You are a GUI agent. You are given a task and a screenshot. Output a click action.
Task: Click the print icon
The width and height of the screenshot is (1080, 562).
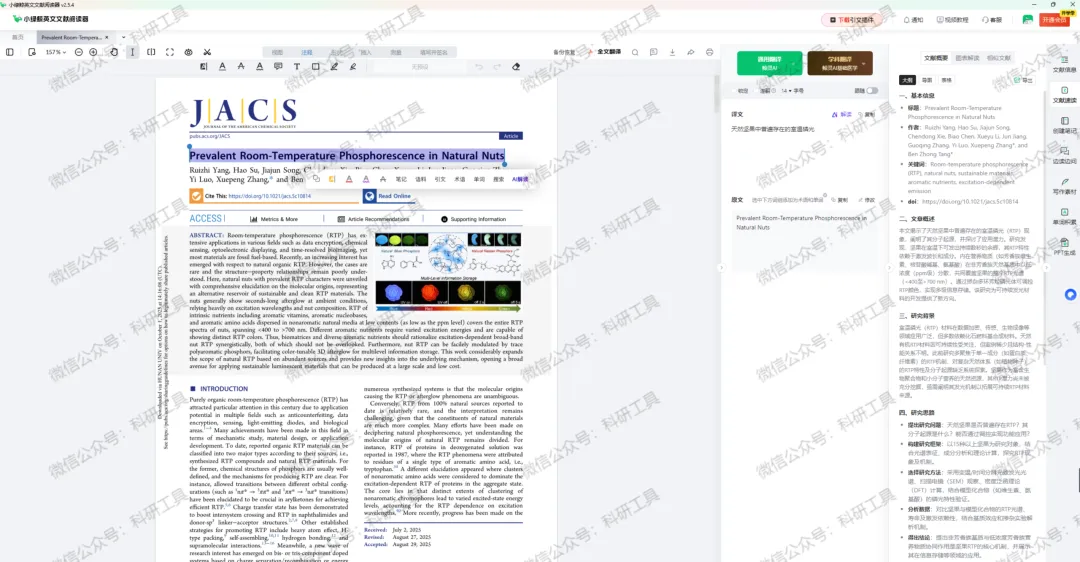click(709, 52)
